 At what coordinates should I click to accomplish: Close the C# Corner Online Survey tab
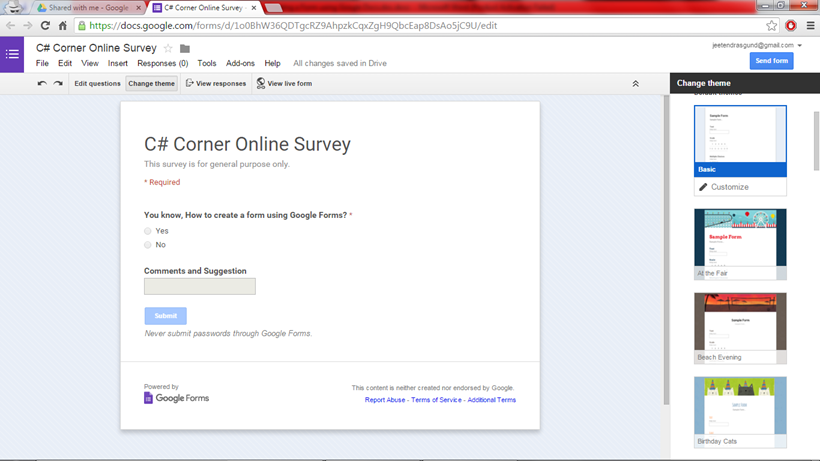[x=254, y=8]
